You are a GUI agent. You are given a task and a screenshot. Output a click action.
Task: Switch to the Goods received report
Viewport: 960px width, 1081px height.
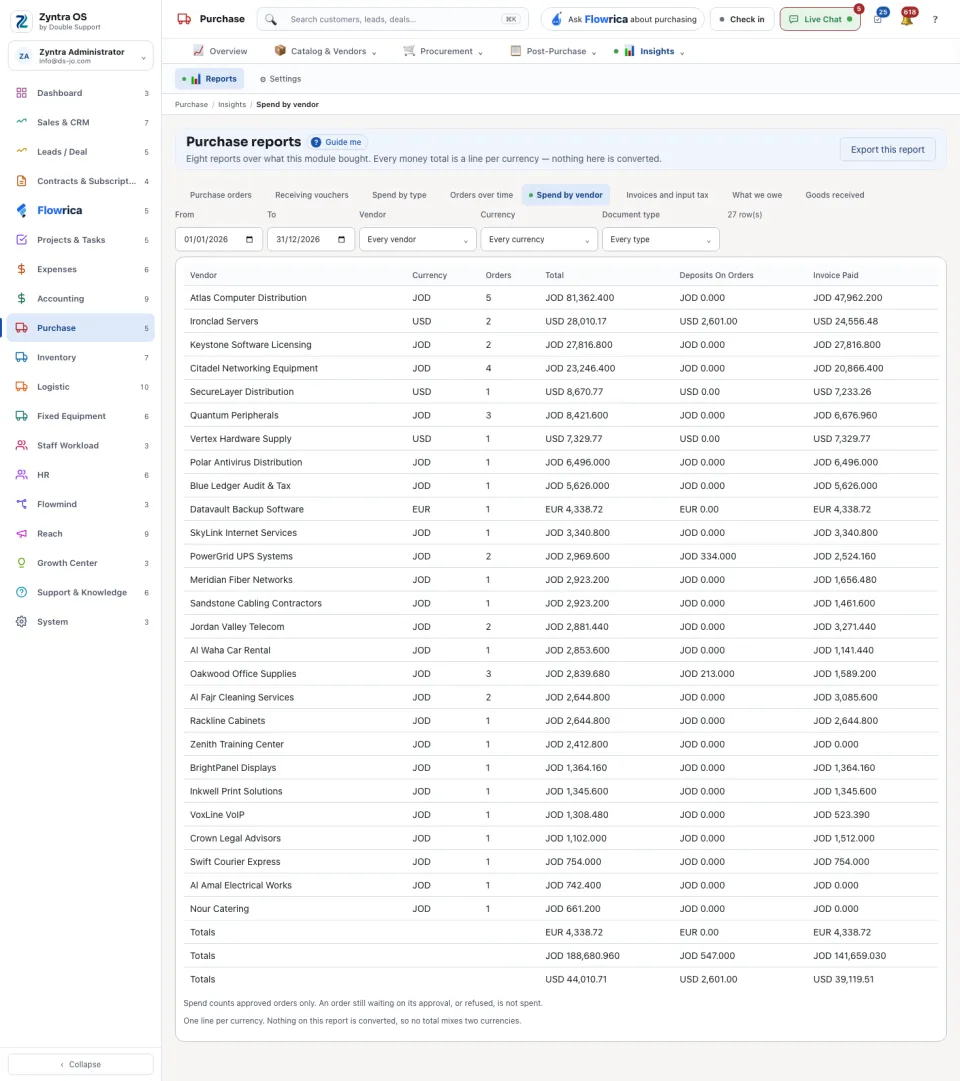click(x=834, y=195)
